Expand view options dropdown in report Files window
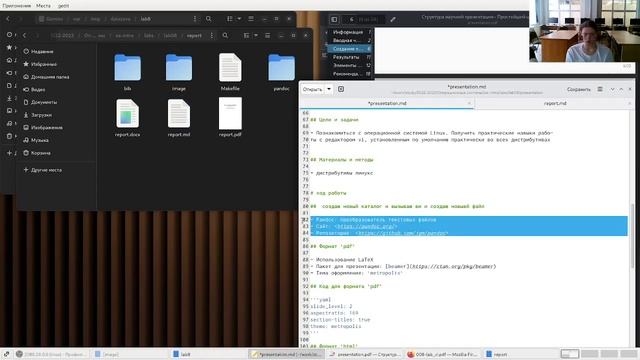Viewport: 640px width, 360px height. click(x=256, y=36)
